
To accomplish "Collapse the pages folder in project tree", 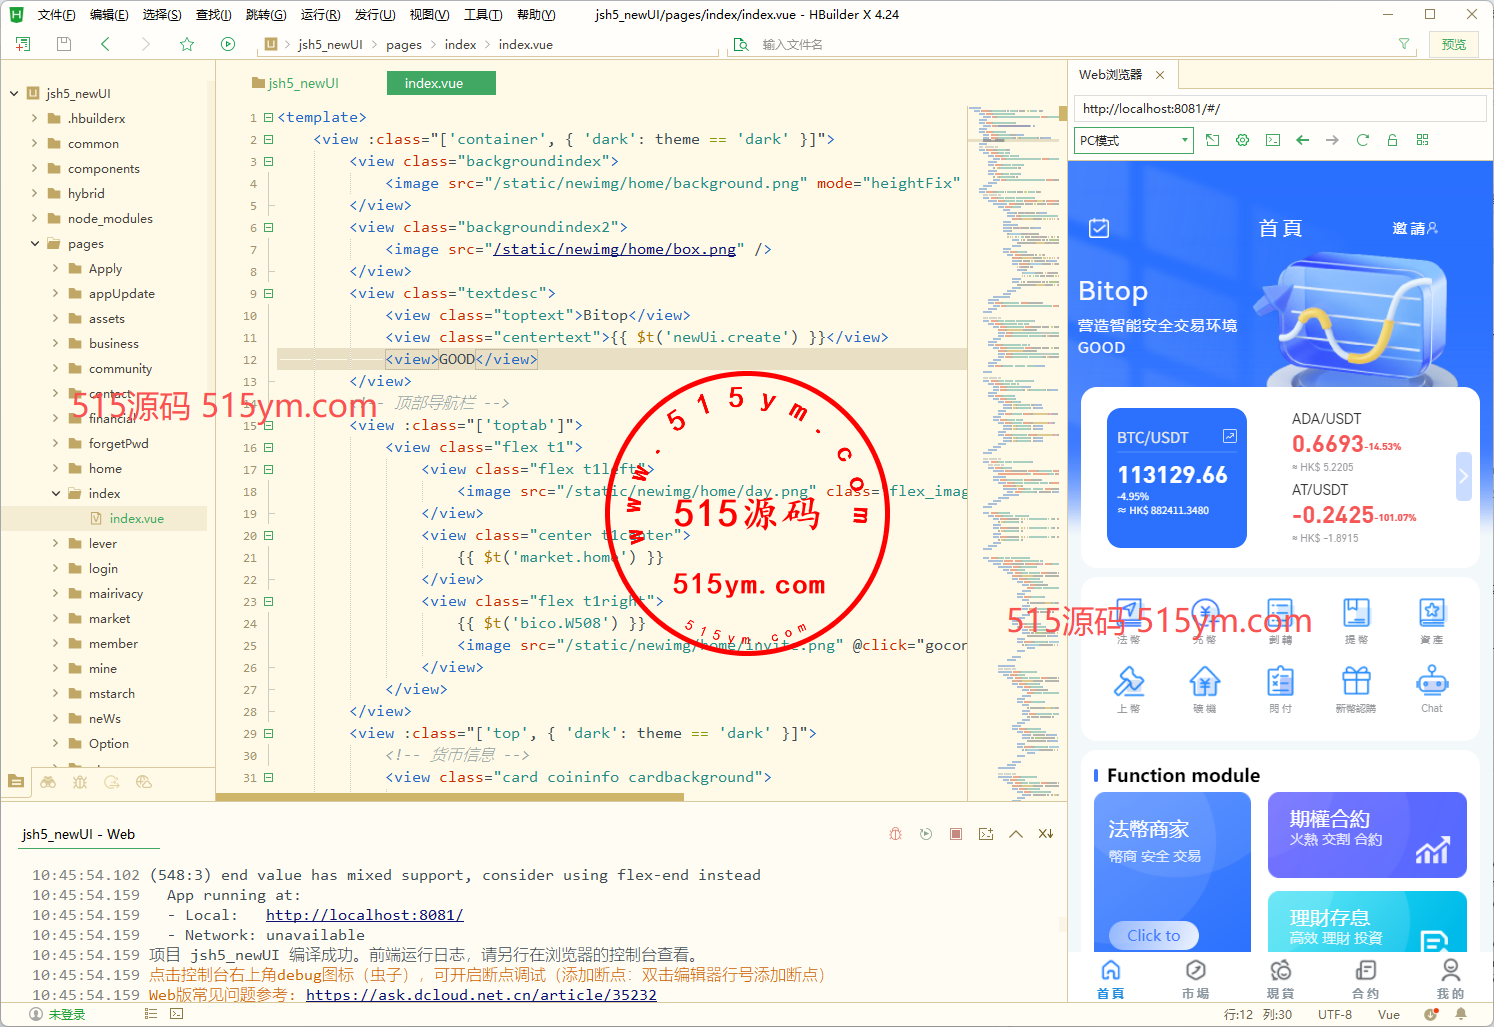I will point(35,244).
